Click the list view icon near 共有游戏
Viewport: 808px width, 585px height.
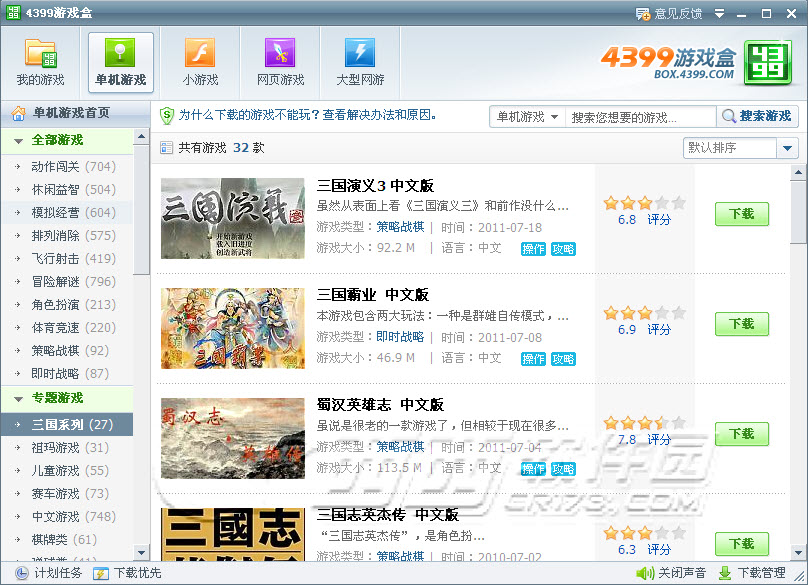(166, 148)
